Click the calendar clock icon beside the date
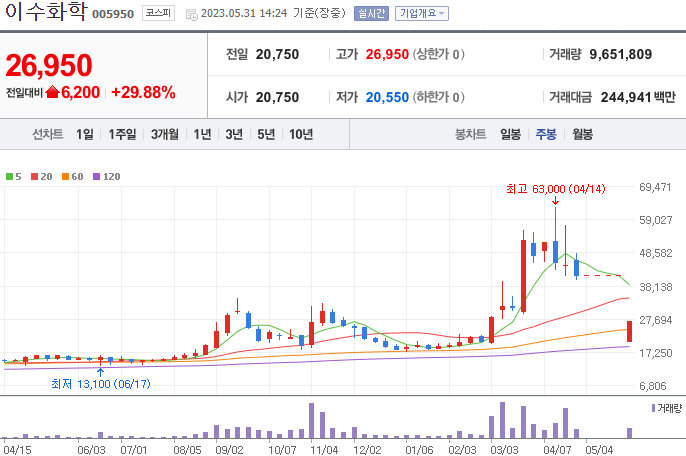686x456 pixels. pos(191,14)
